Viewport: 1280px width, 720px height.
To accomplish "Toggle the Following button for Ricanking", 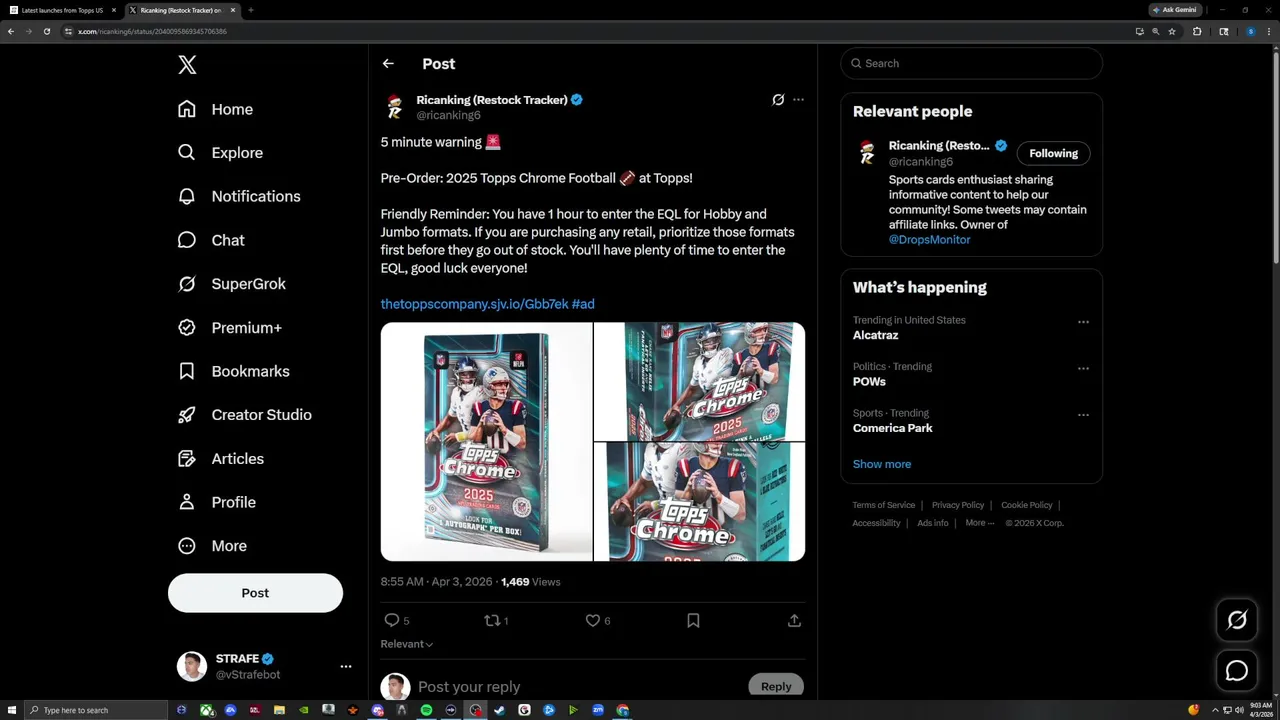I will [x=1054, y=153].
